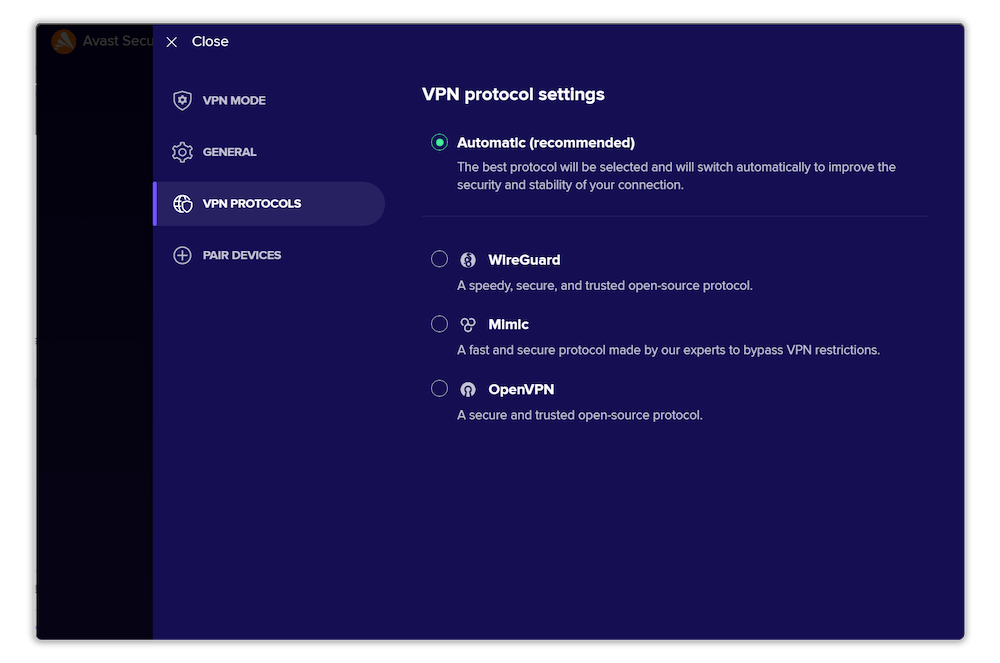The width and height of the screenshot is (1000, 663).
Task: Click the Mimic protocol icon
Action: coord(468,324)
